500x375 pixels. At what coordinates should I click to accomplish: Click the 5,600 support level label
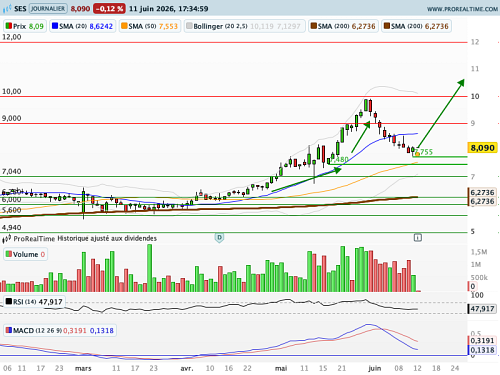(12, 210)
